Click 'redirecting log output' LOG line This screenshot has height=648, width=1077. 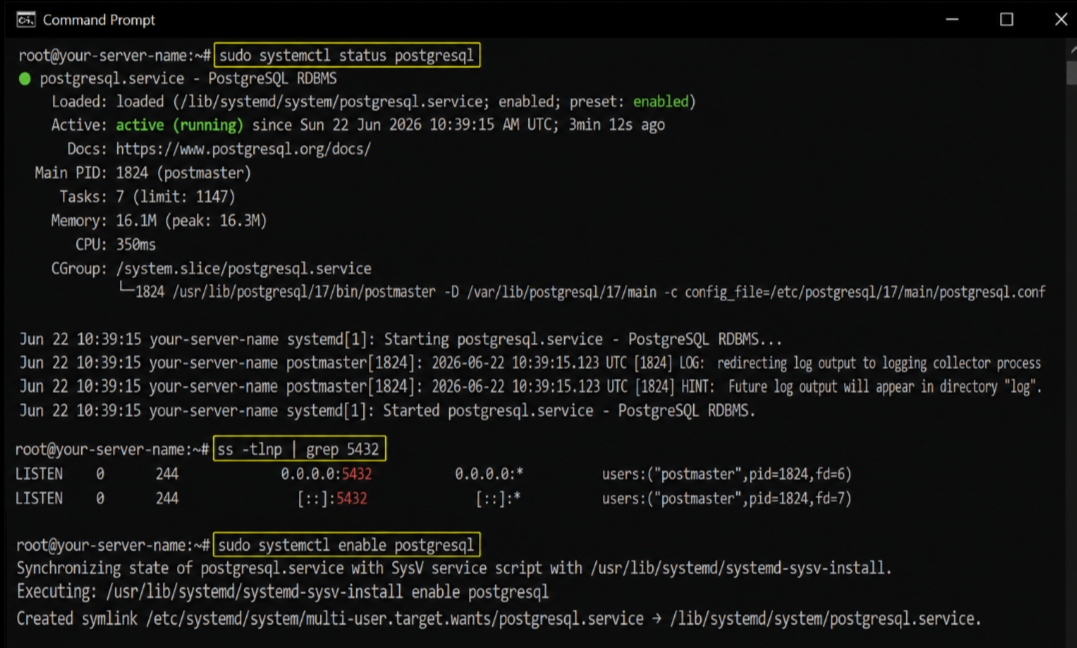click(x=530, y=363)
